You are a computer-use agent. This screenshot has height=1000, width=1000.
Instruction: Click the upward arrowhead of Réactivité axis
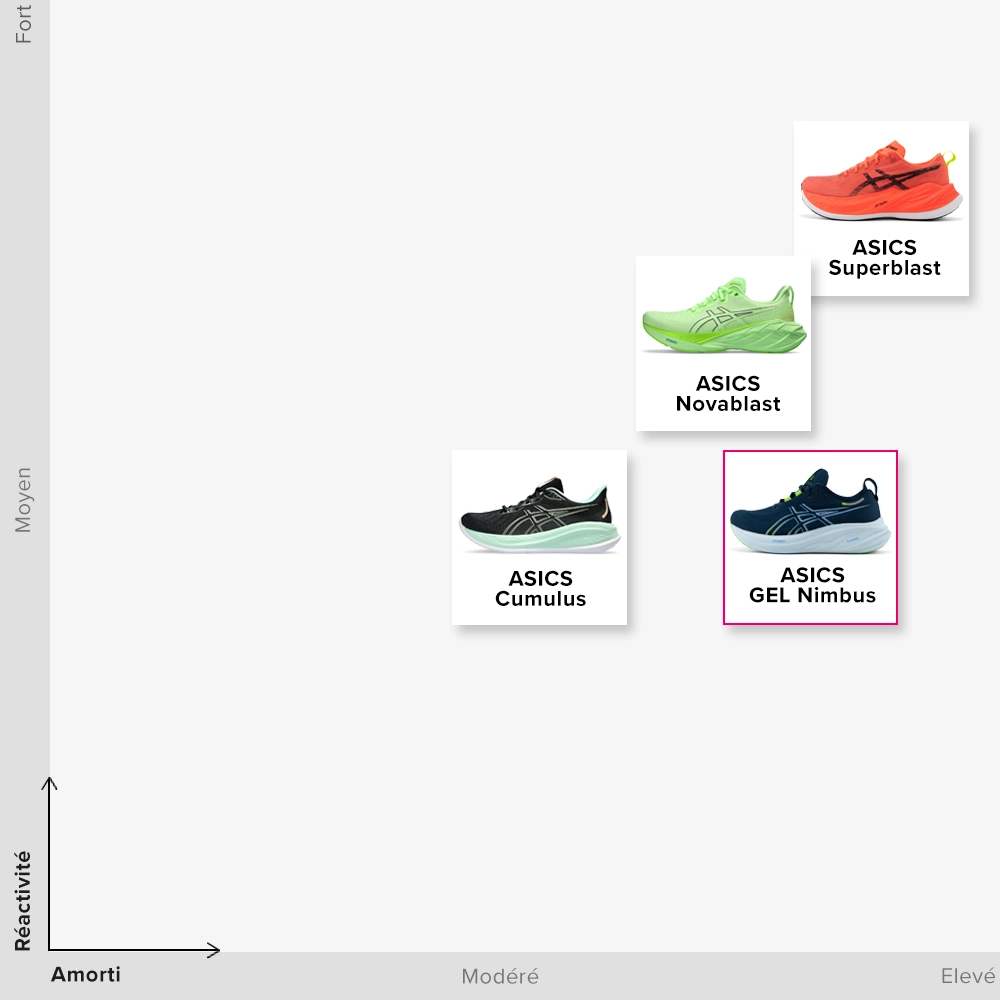[49, 781]
